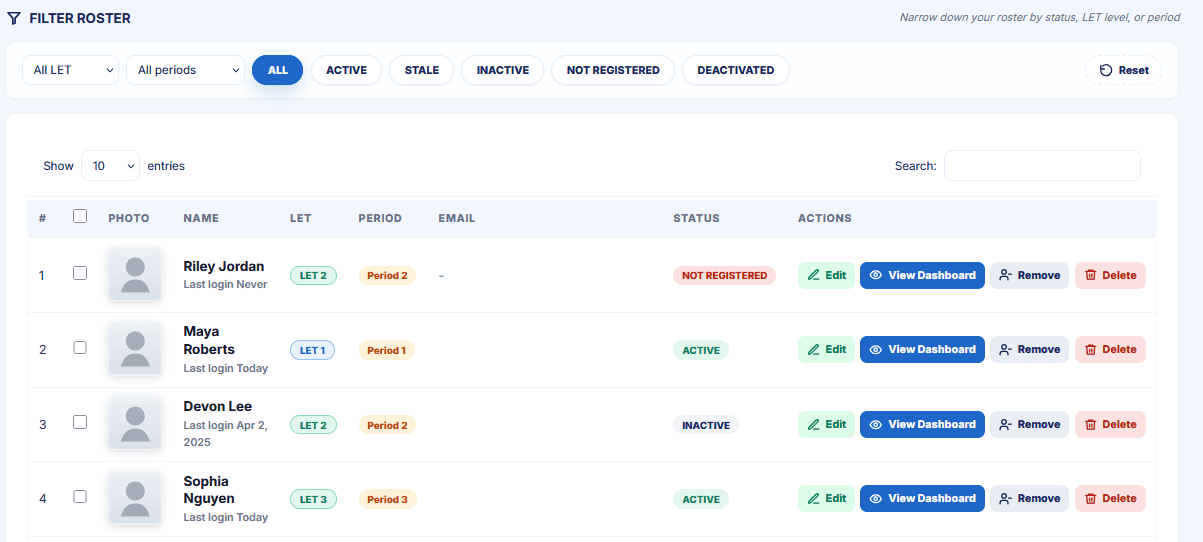The image size is (1203, 542).
Task: Click the trash Delete icon for Riley Jordan
Action: point(1091,275)
